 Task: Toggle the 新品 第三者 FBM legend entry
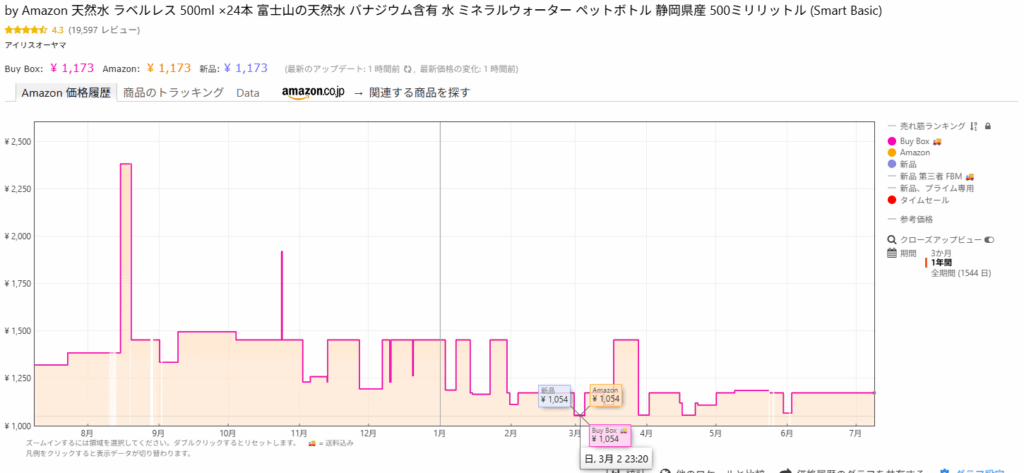(931, 176)
